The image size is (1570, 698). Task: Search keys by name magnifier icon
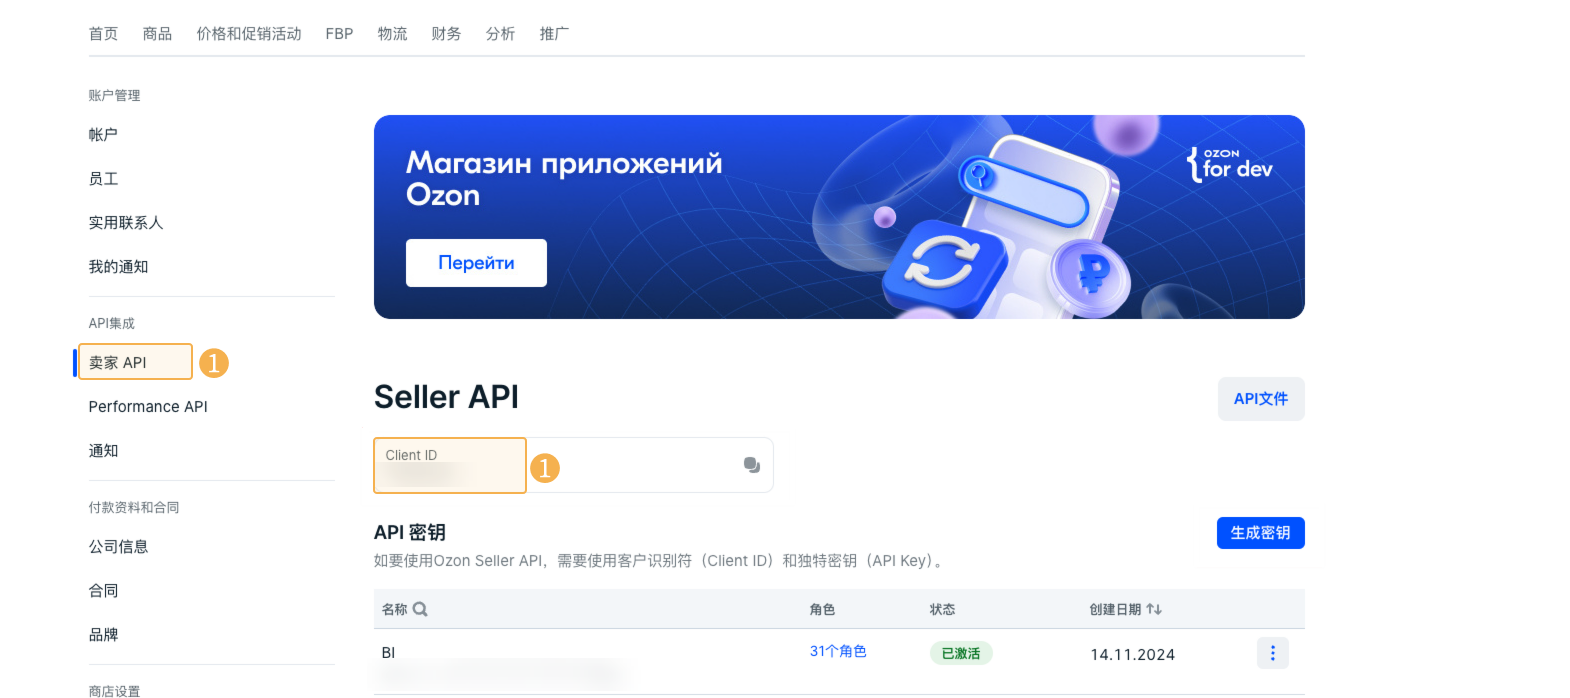pos(420,609)
